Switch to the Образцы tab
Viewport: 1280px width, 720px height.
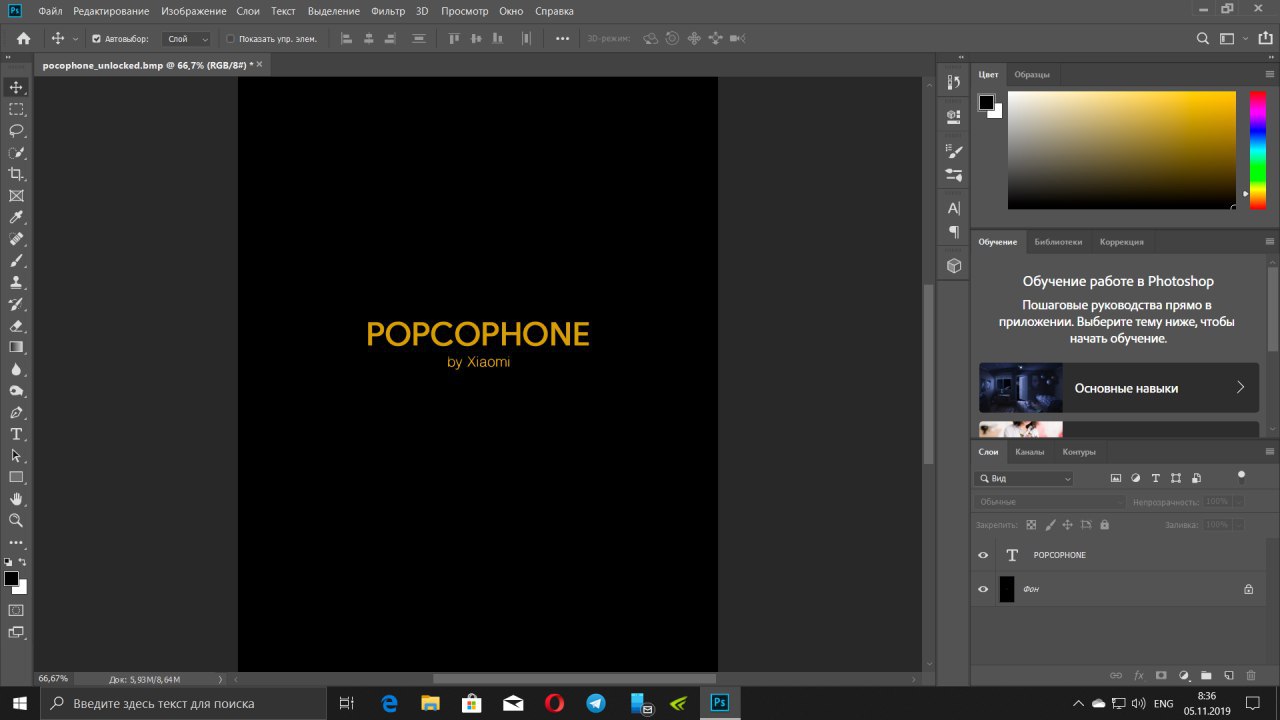point(1032,74)
